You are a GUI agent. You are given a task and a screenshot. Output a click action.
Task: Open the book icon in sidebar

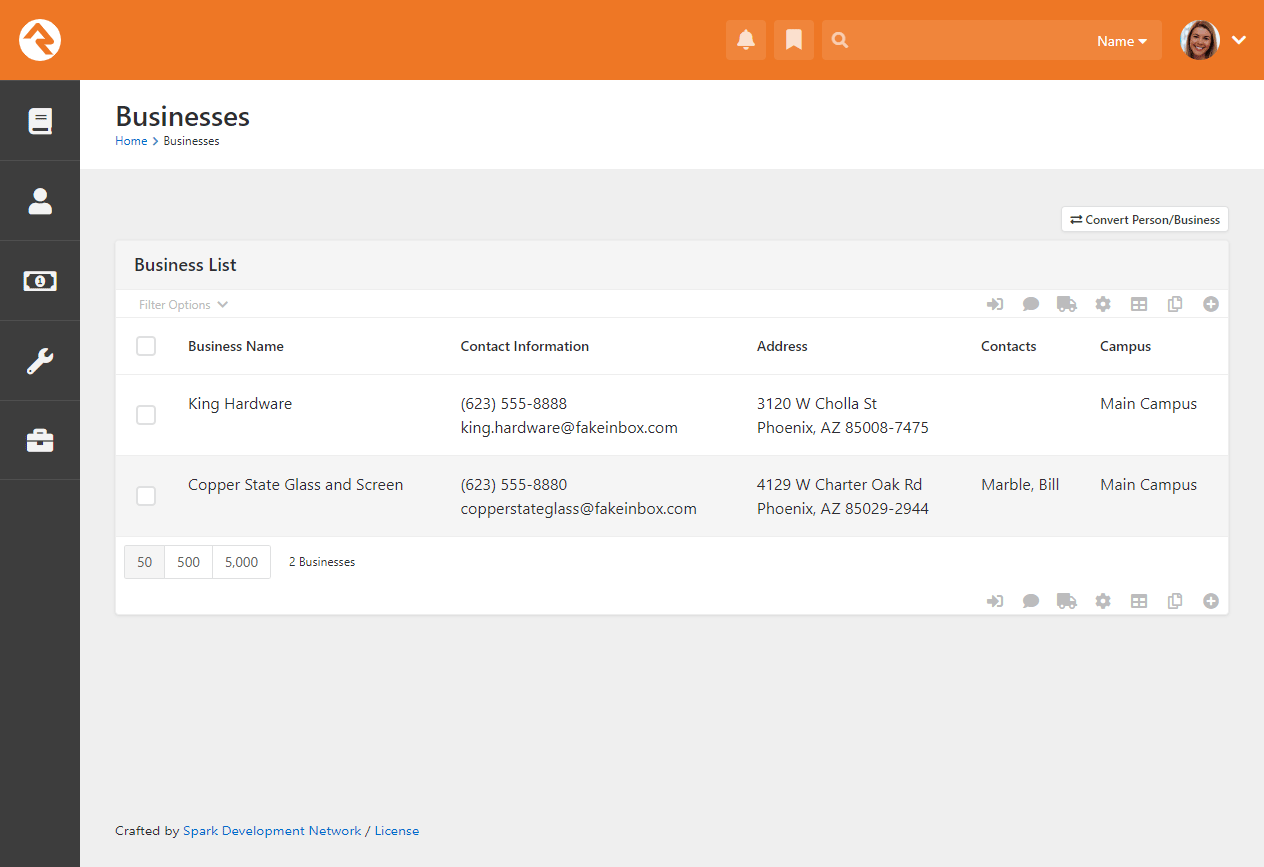40,121
